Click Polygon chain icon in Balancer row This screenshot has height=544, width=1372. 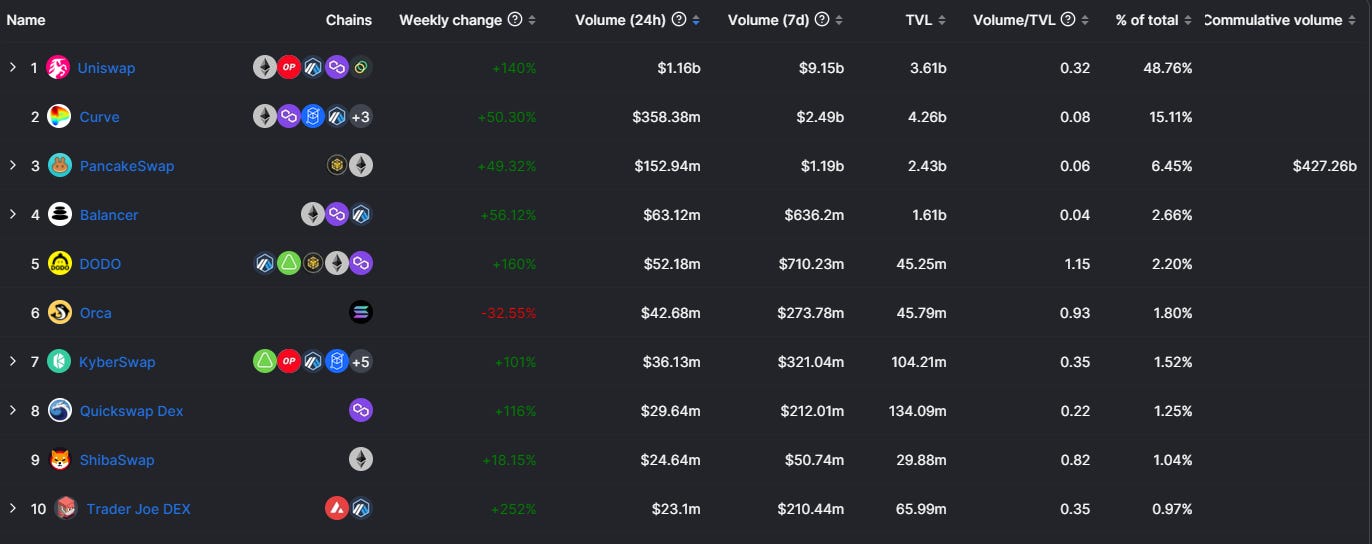point(337,215)
